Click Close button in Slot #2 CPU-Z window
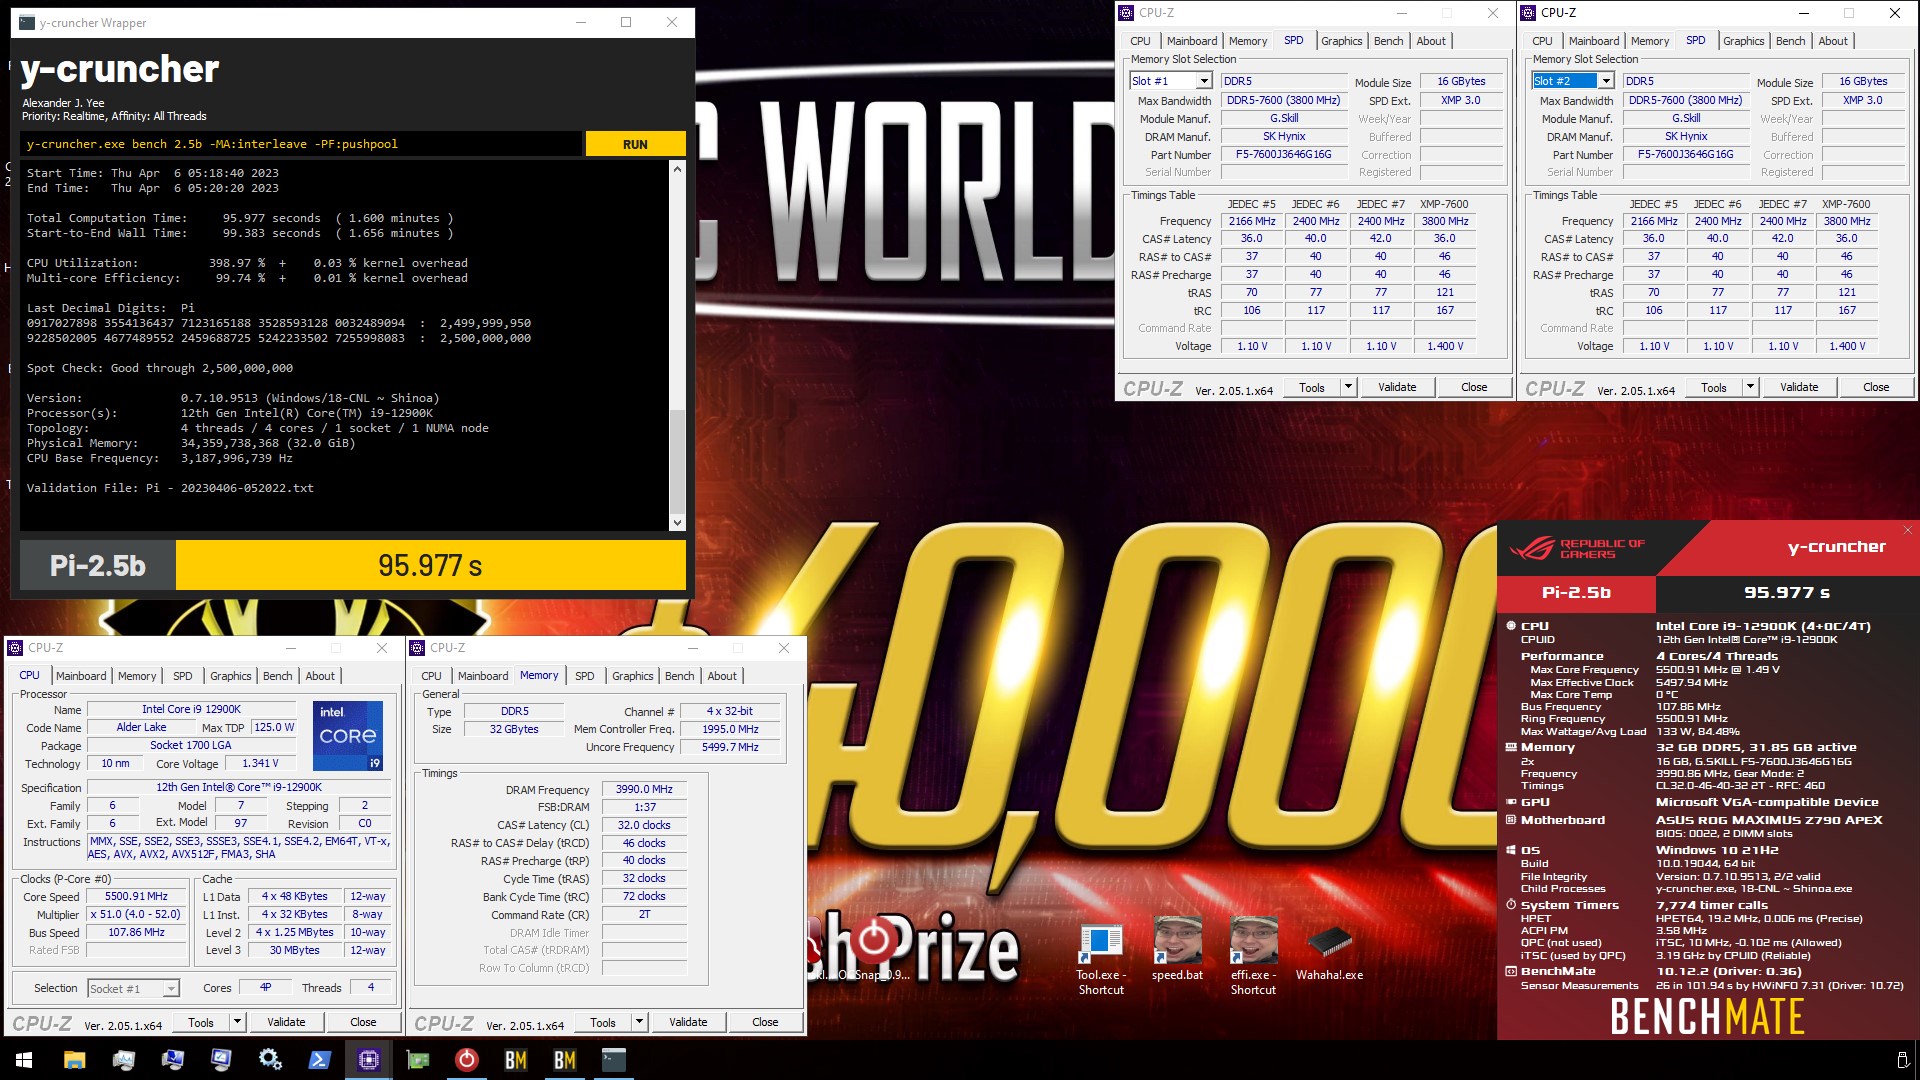 [x=1876, y=387]
